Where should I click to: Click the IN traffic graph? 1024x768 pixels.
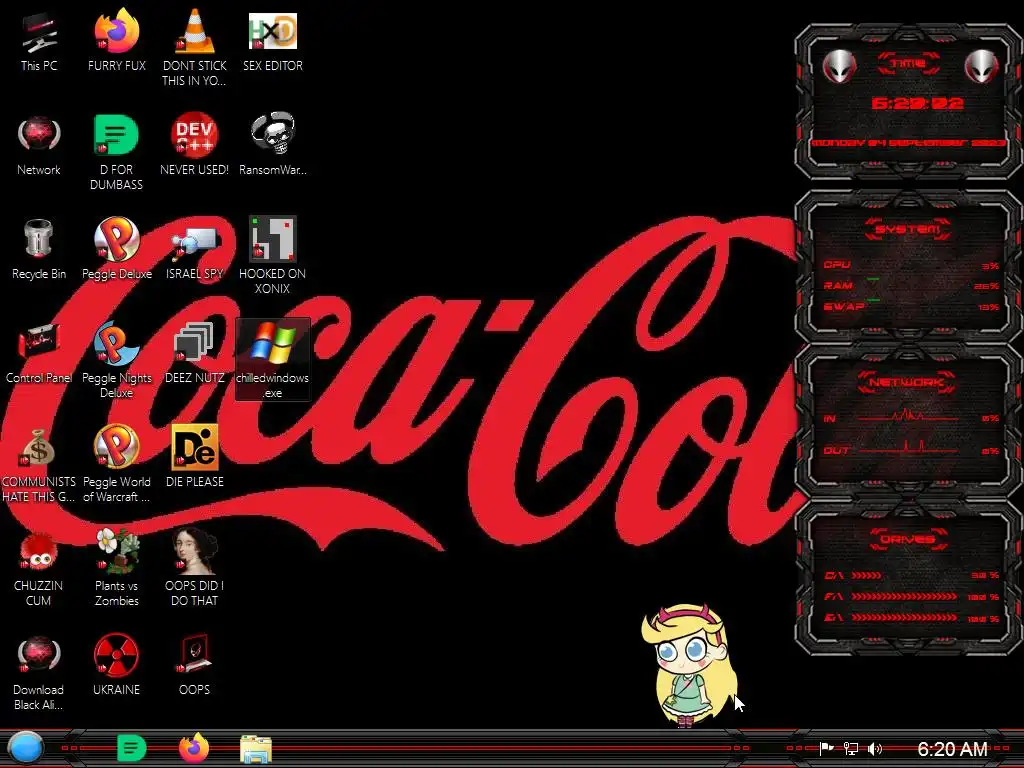[908, 417]
